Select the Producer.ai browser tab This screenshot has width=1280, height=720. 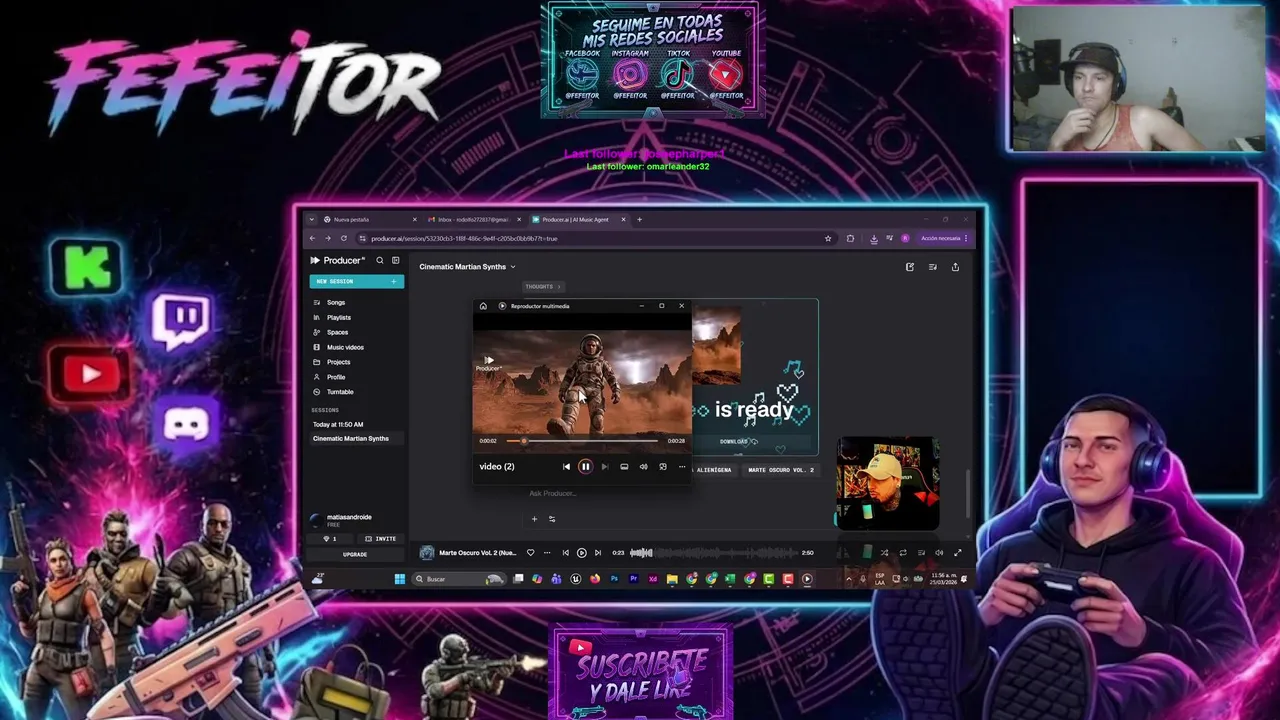[x=578, y=219]
